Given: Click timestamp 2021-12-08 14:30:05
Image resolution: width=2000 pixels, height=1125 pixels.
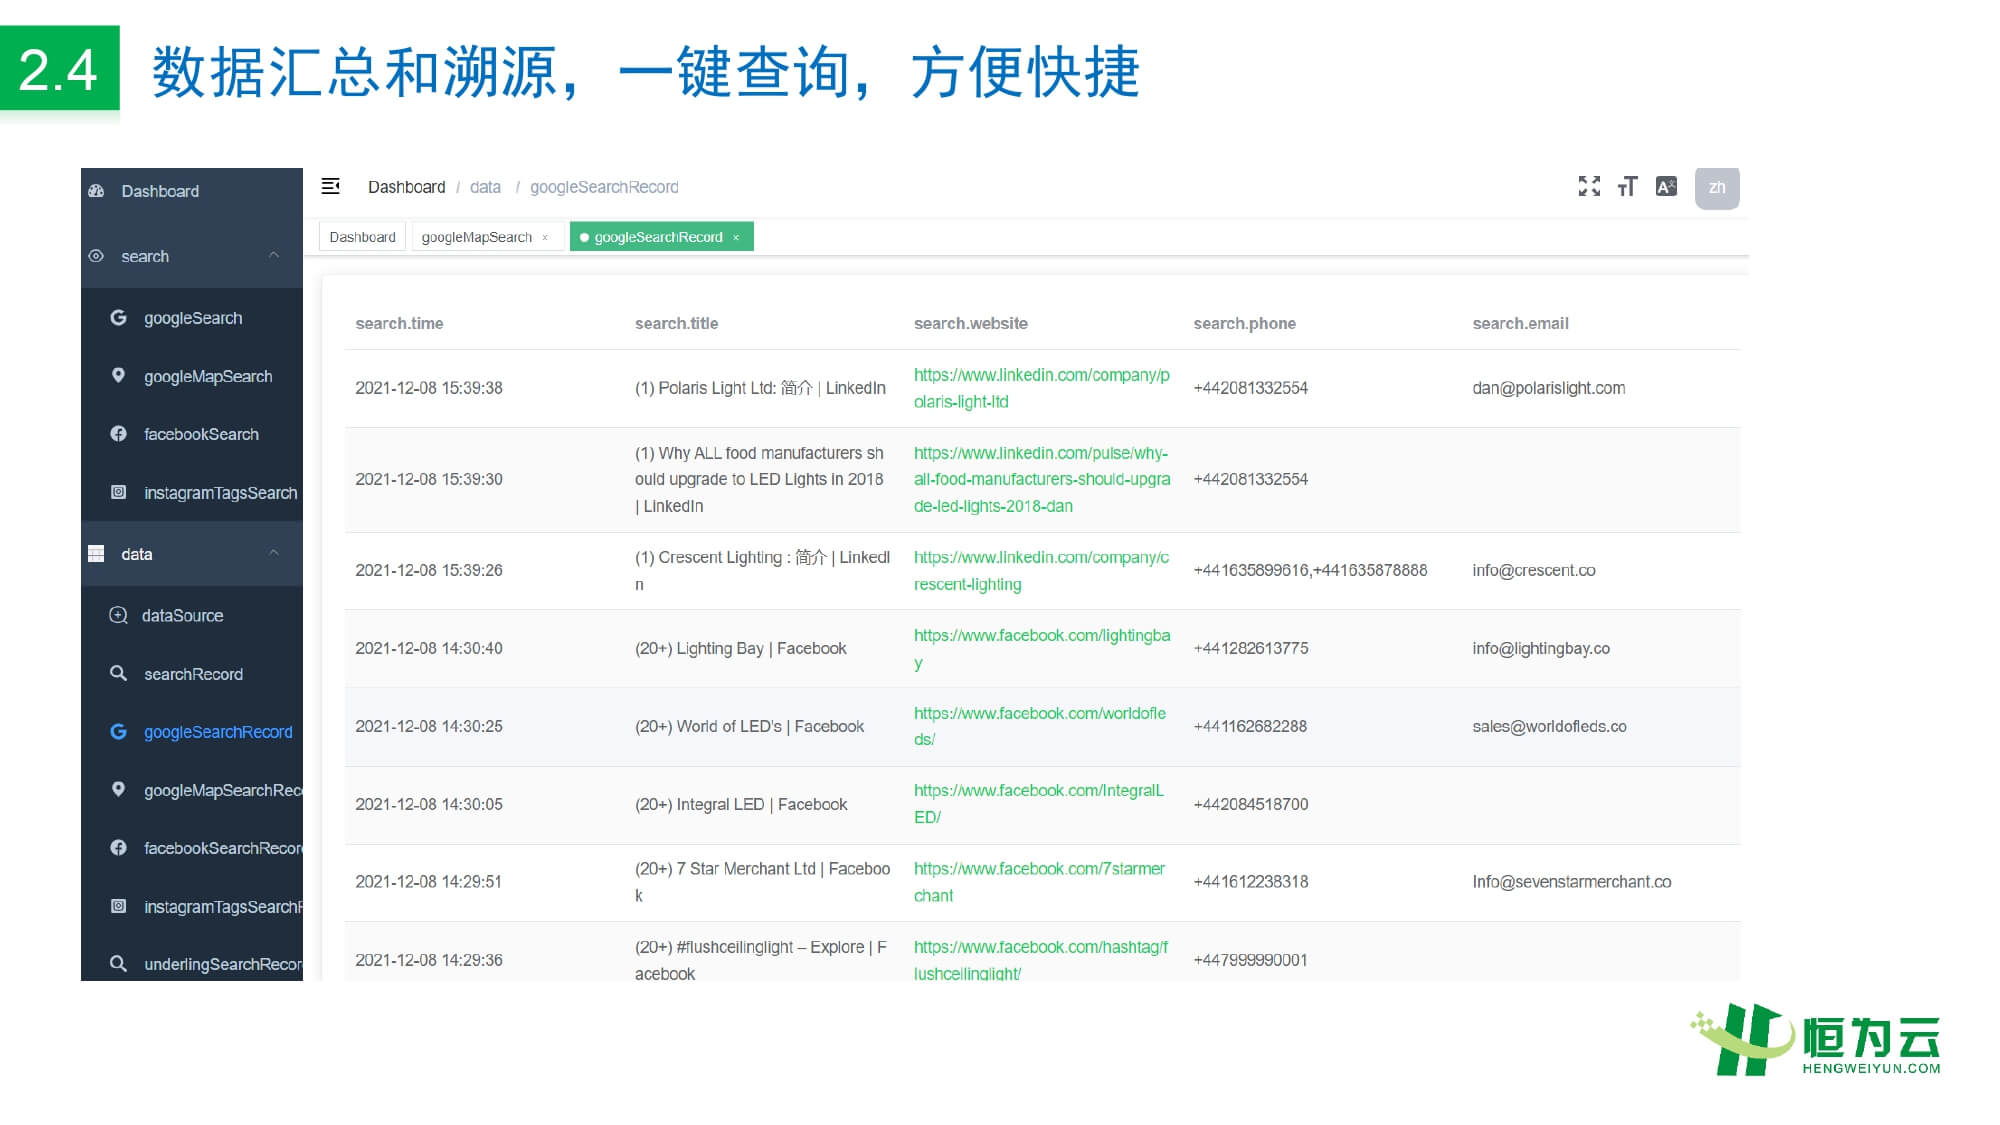Looking at the screenshot, I should coord(428,804).
